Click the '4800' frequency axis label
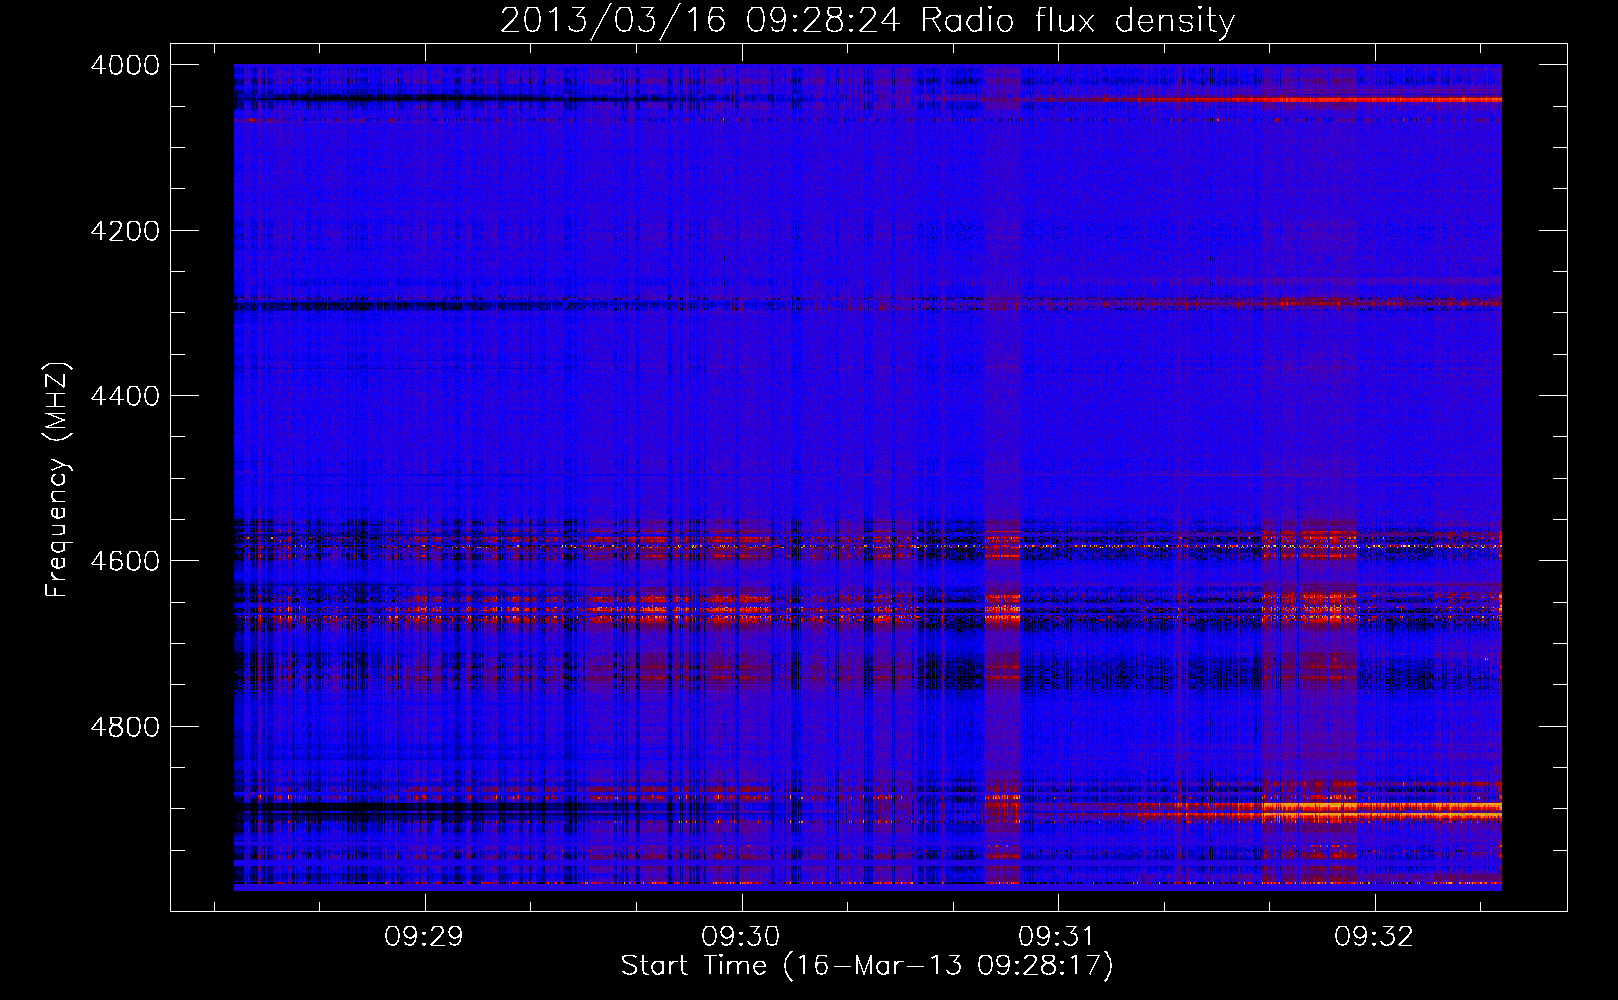The image size is (1618, 1000). (125, 726)
